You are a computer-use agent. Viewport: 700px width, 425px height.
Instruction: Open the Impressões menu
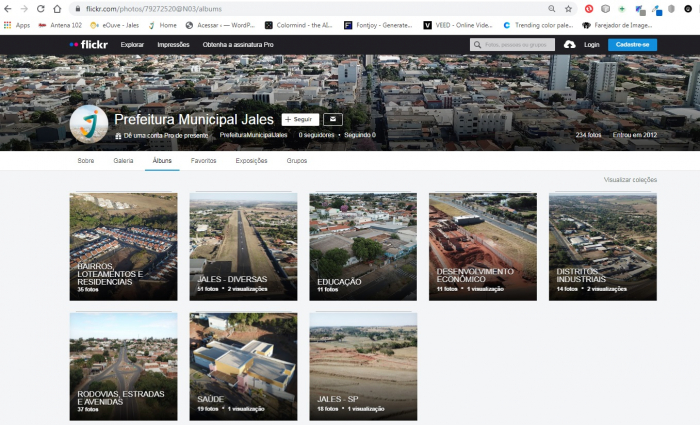click(173, 45)
